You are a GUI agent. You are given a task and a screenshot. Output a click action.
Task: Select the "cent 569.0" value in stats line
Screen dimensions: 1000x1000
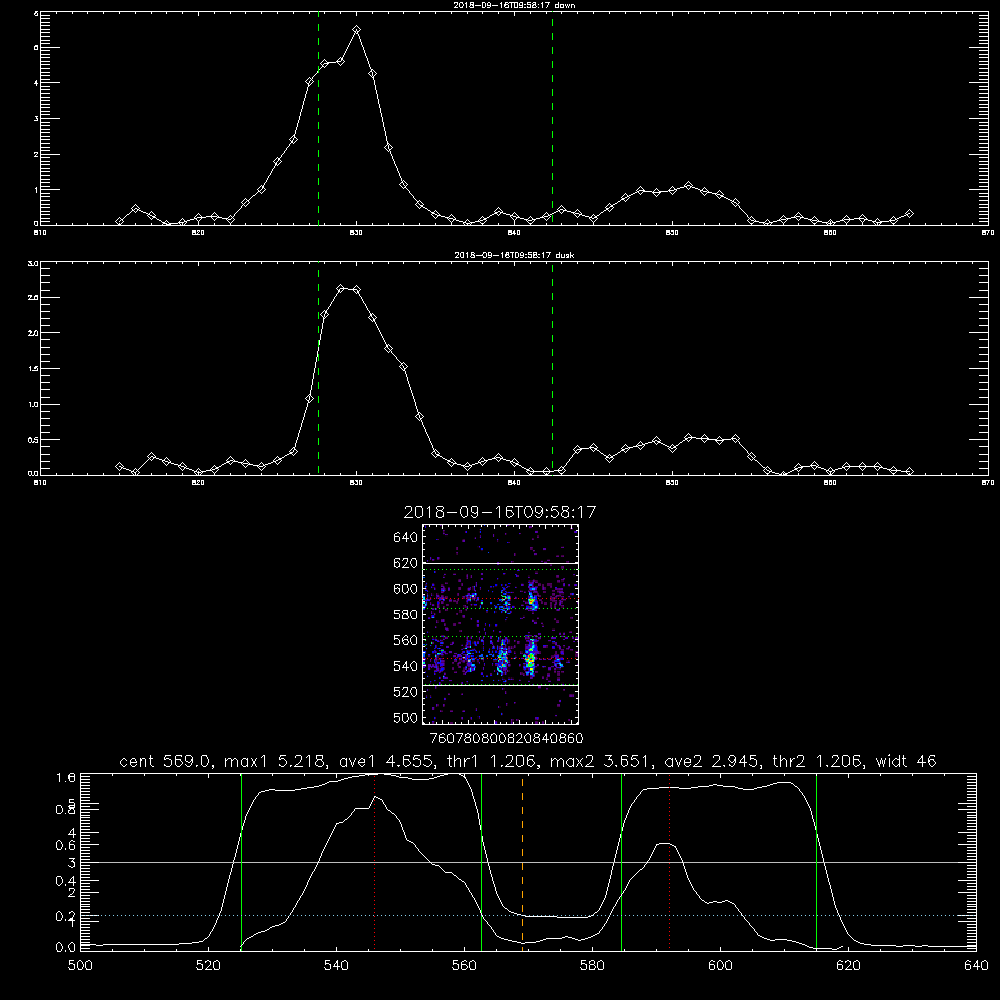165,761
